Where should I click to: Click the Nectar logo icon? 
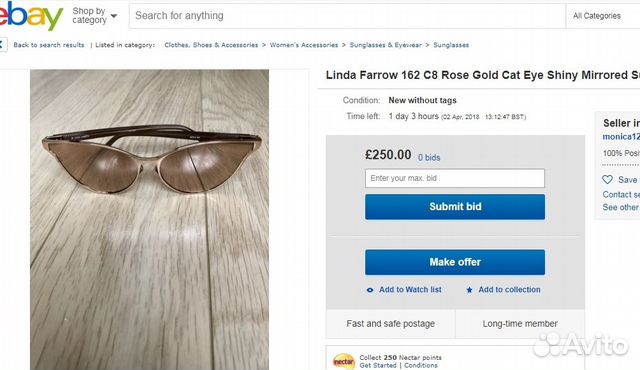(344, 361)
